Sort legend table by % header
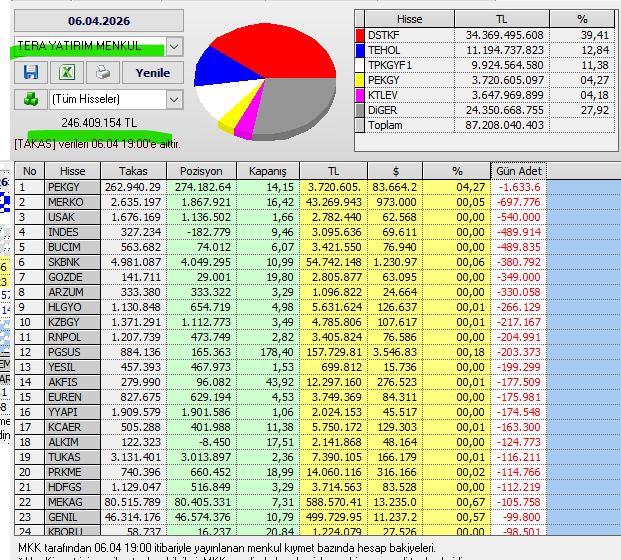 click(582, 19)
